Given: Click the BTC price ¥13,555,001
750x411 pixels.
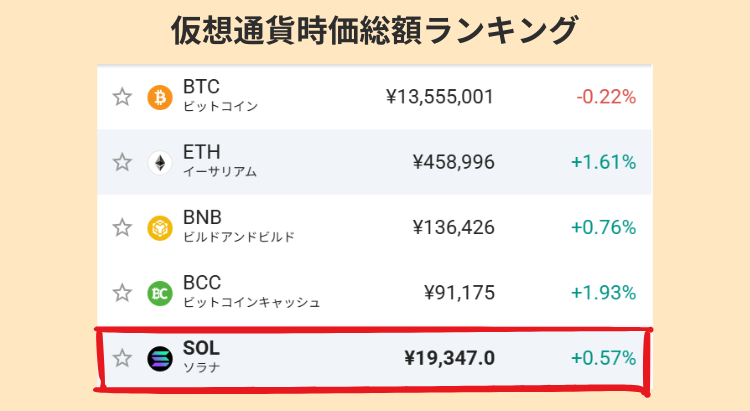Looking at the screenshot, I should point(439,97).
